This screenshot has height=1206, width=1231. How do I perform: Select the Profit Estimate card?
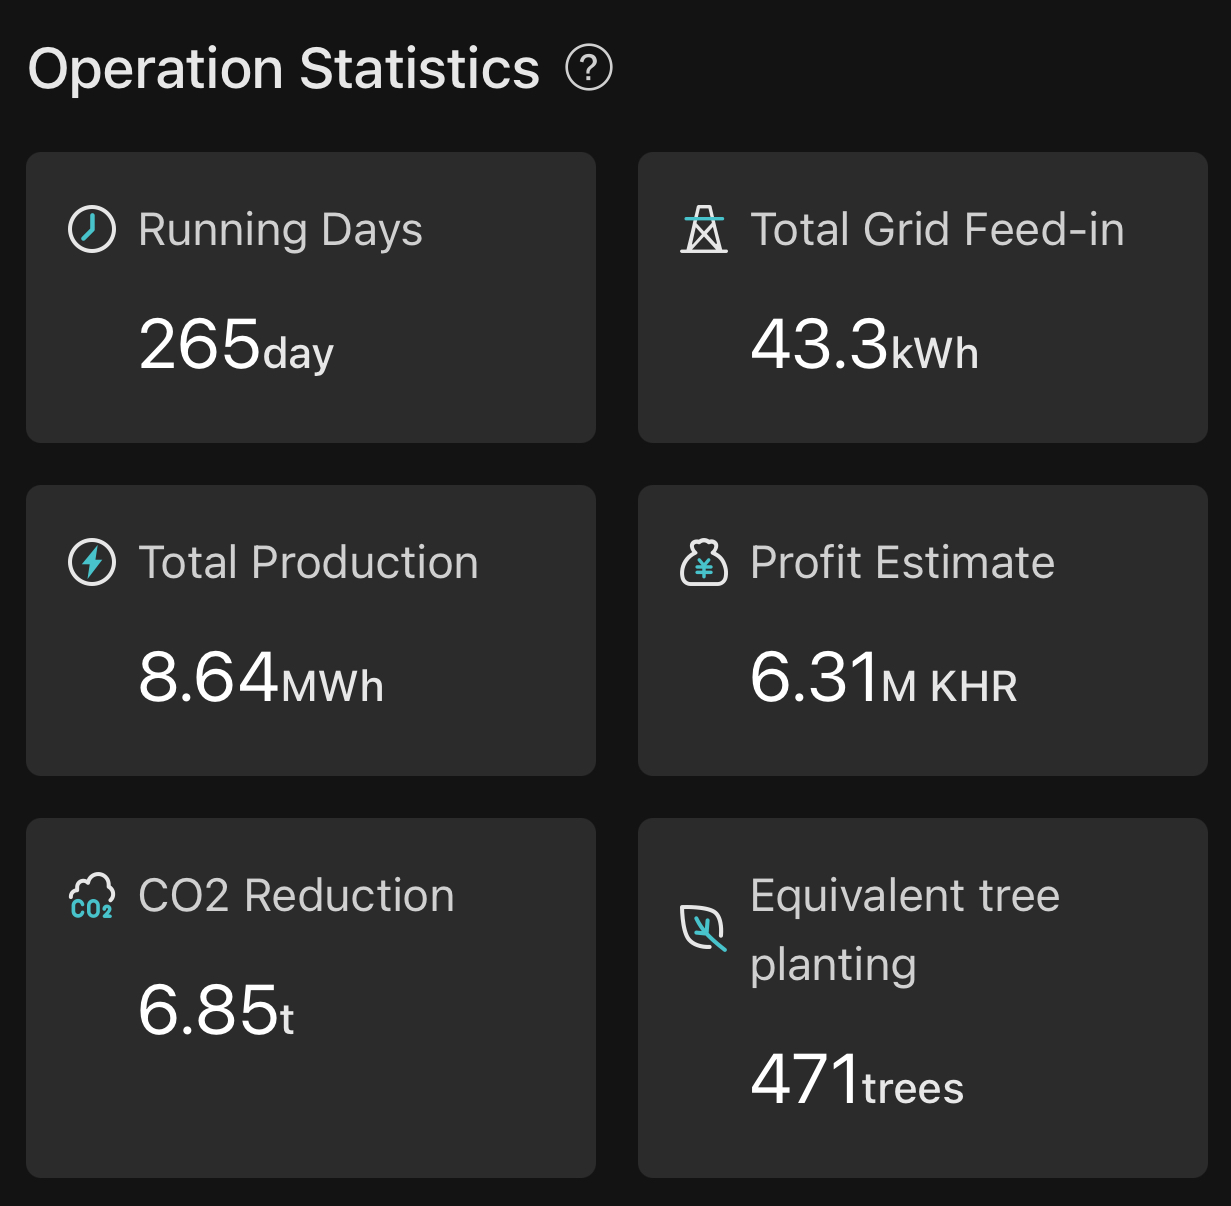[922, 630]
